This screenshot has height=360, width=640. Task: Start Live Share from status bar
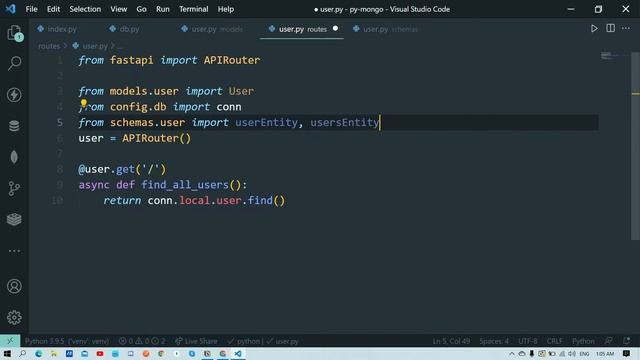coord(196,341)
